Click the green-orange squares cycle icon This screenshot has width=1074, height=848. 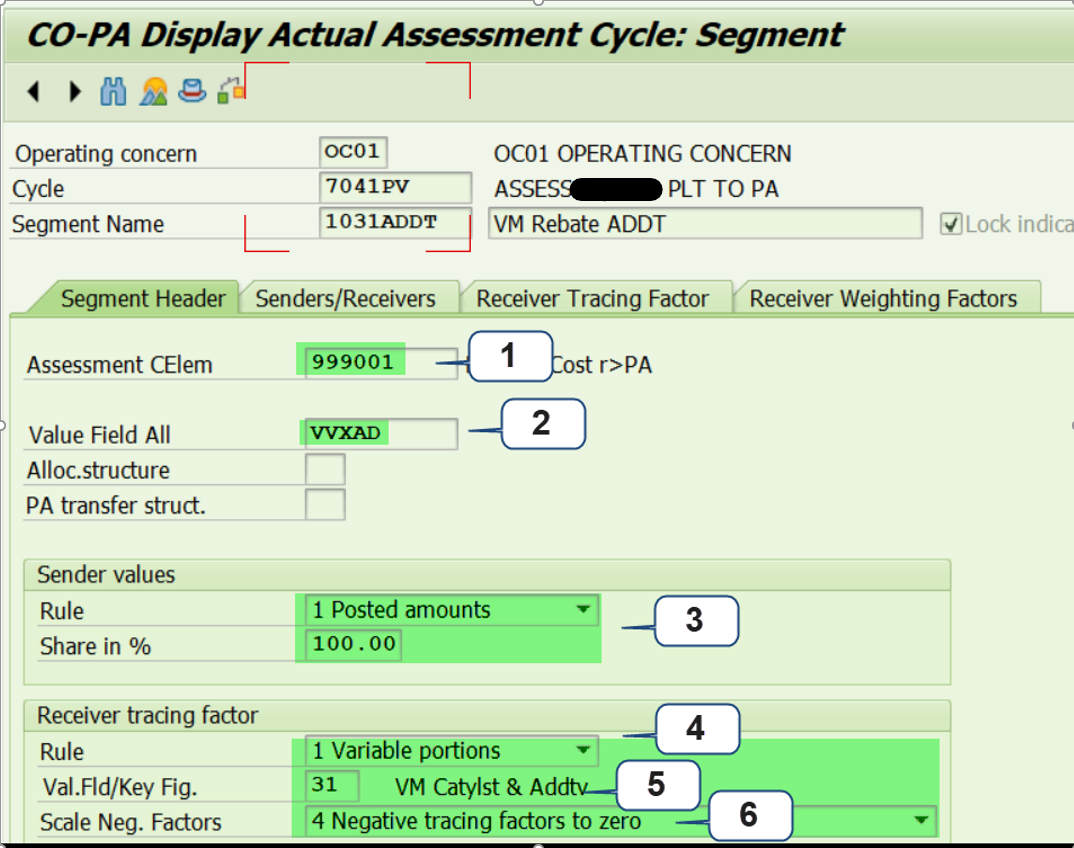231,92
